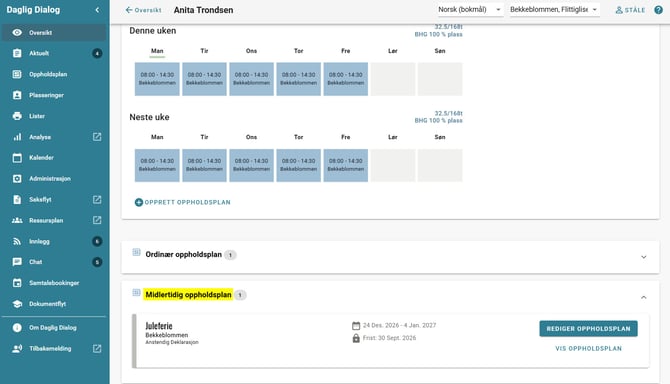670x384 pixels.
Task: Select Lister in sidebar menu
Action: pos(54,116)
